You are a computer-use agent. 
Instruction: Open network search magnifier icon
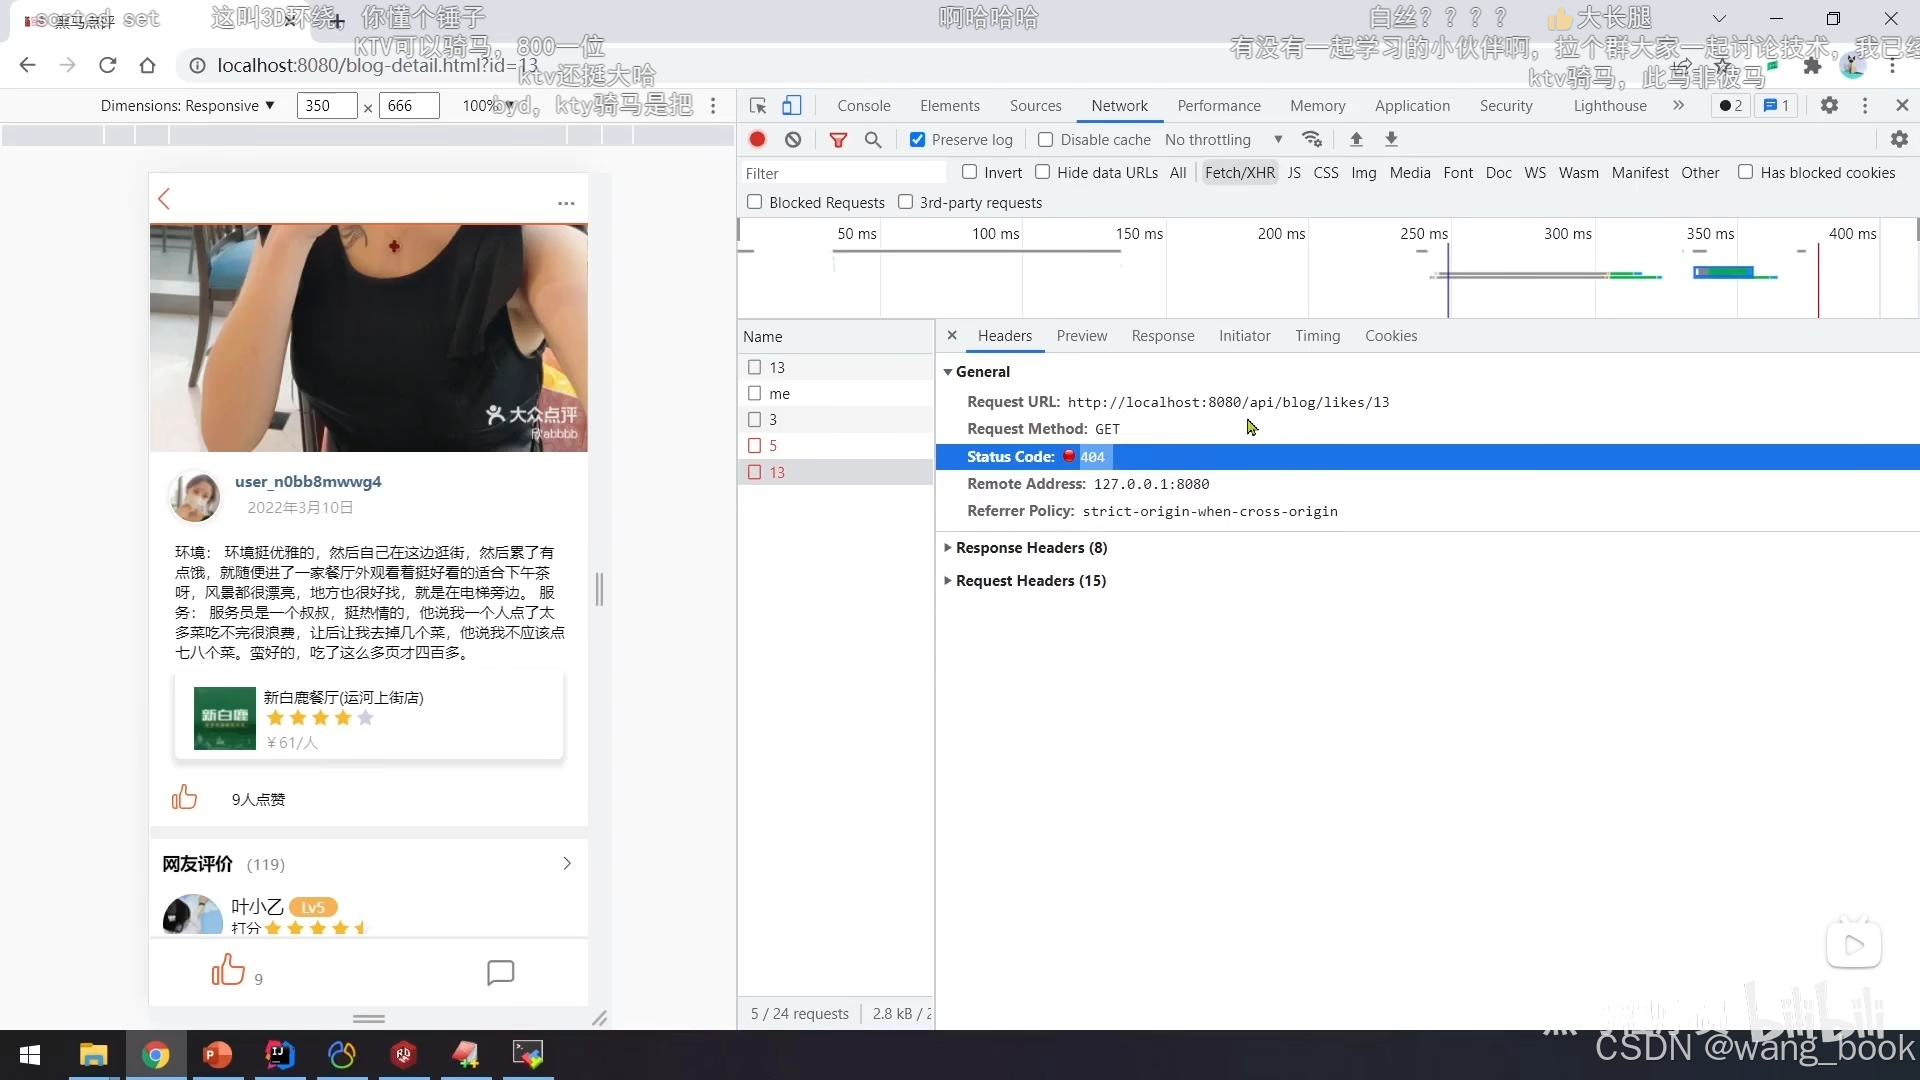tap(873, 140)
